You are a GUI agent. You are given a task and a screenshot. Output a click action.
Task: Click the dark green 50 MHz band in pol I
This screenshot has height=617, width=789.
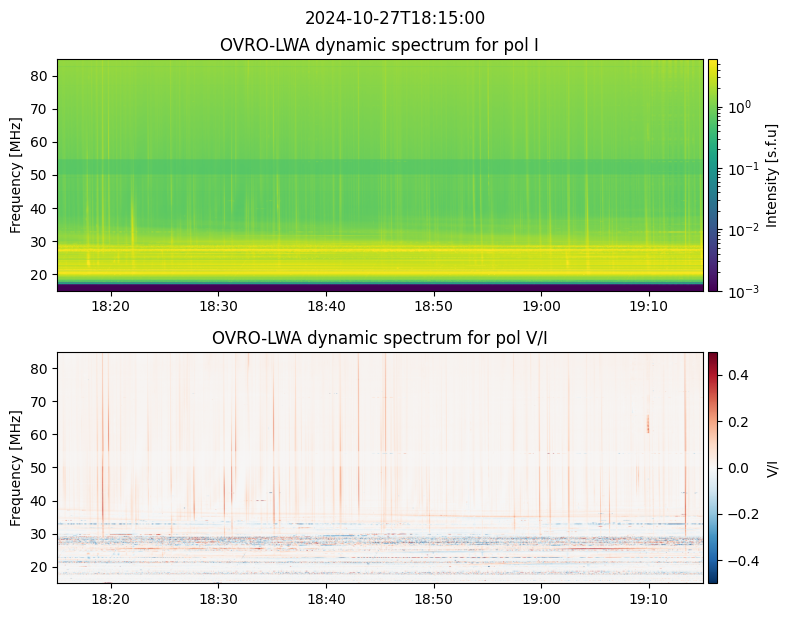coord(380,167)
